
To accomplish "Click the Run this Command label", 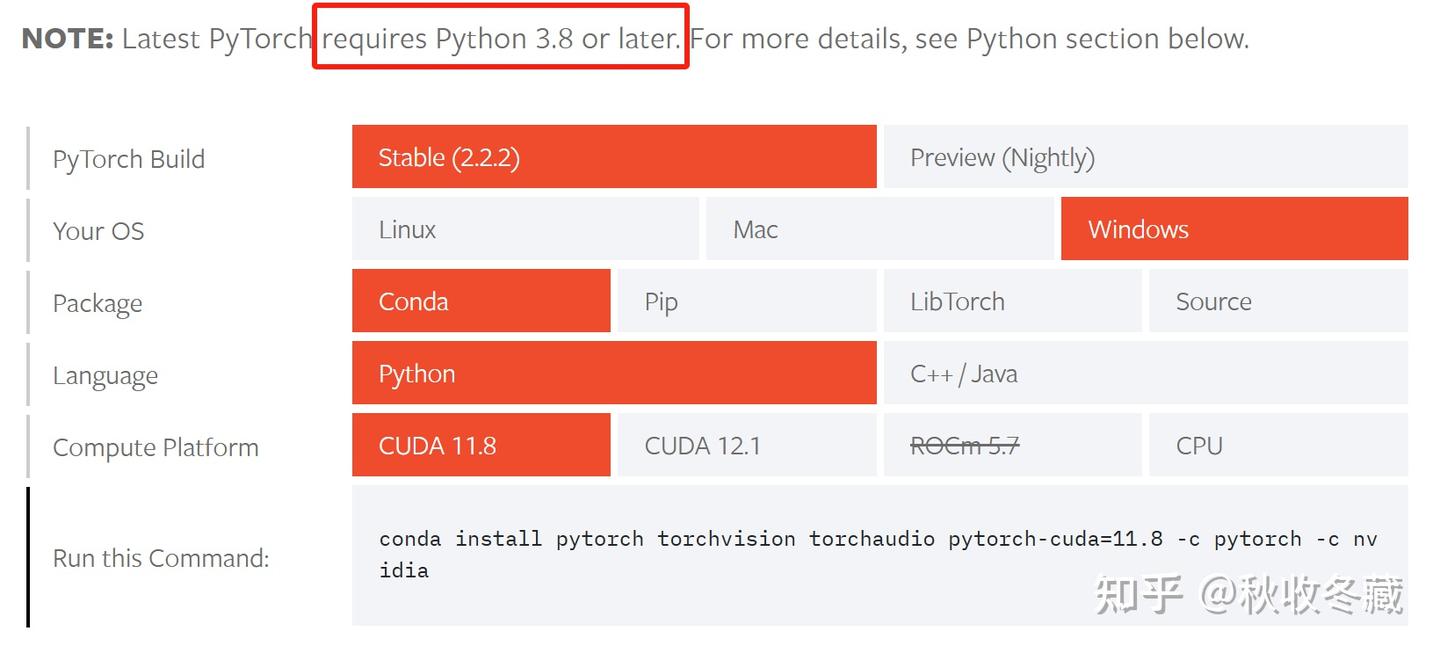I will click(x=159, y=558).
